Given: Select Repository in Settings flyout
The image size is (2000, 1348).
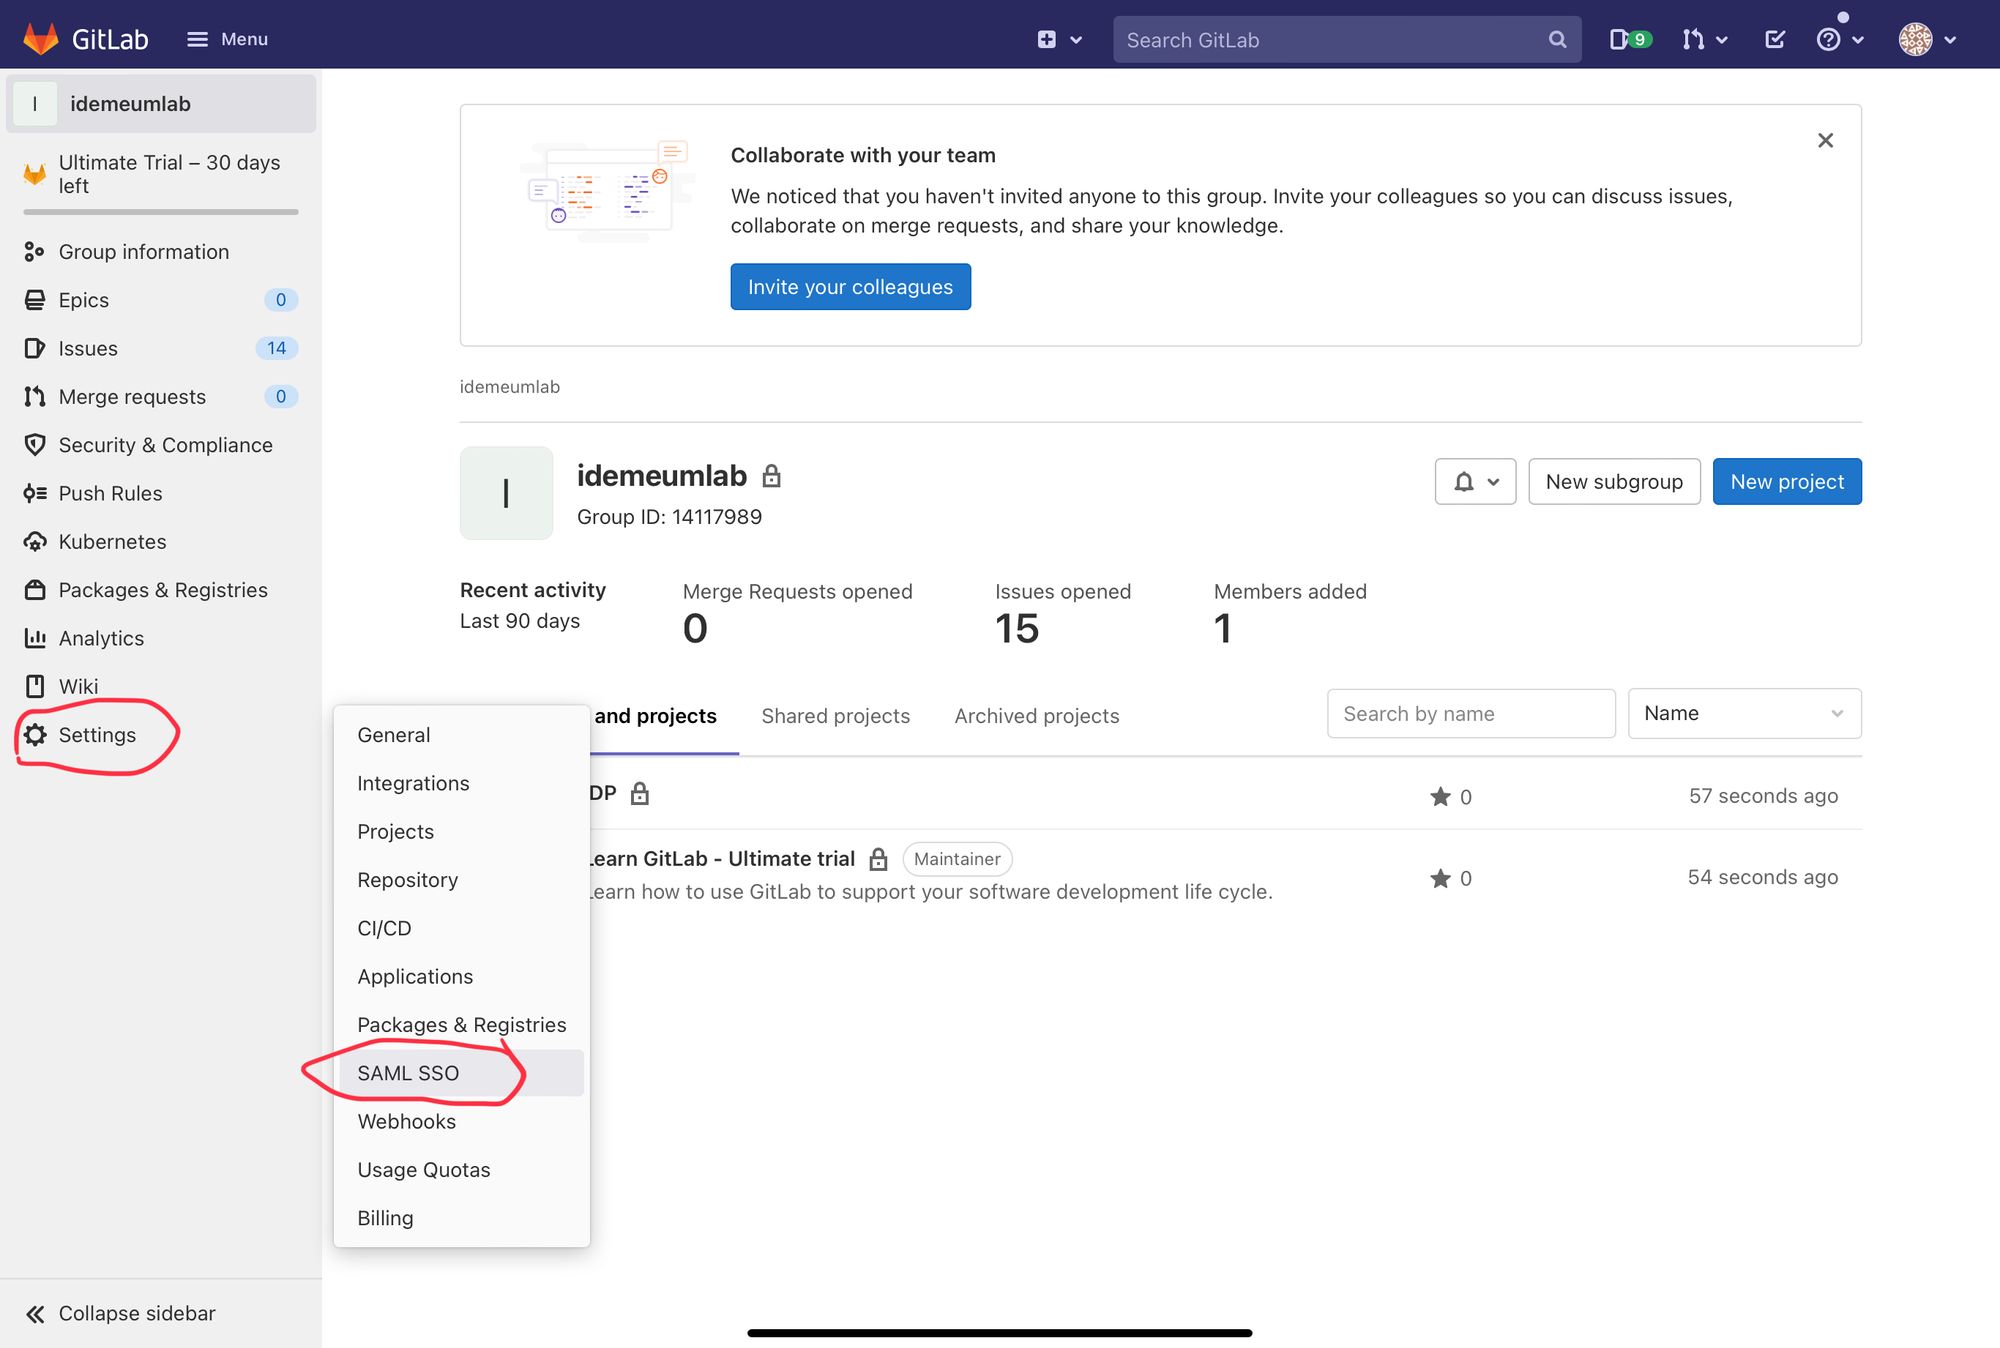Looking at the screenshot, I should pyautogui.click(x=461, y=880).
